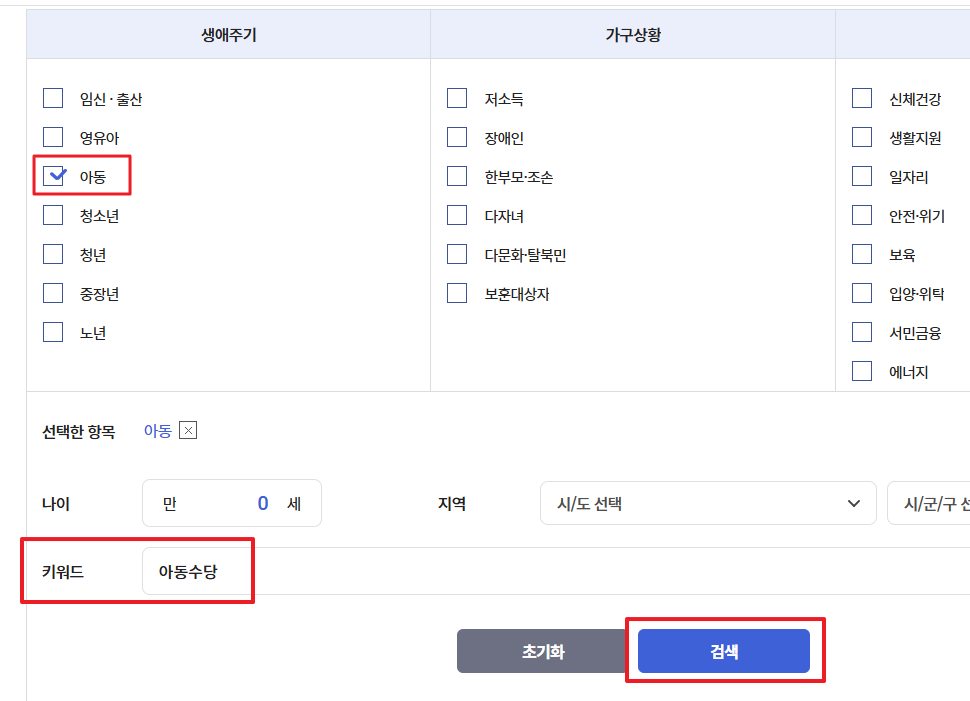Click the chevron arrow of 시/도 선택

point(854,504)
